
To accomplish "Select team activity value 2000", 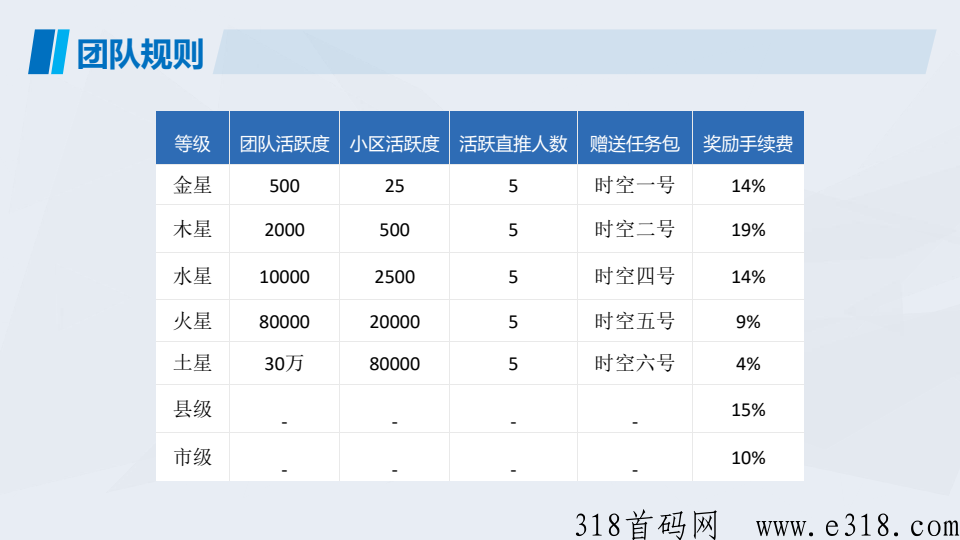I will [x=284, y=230].
